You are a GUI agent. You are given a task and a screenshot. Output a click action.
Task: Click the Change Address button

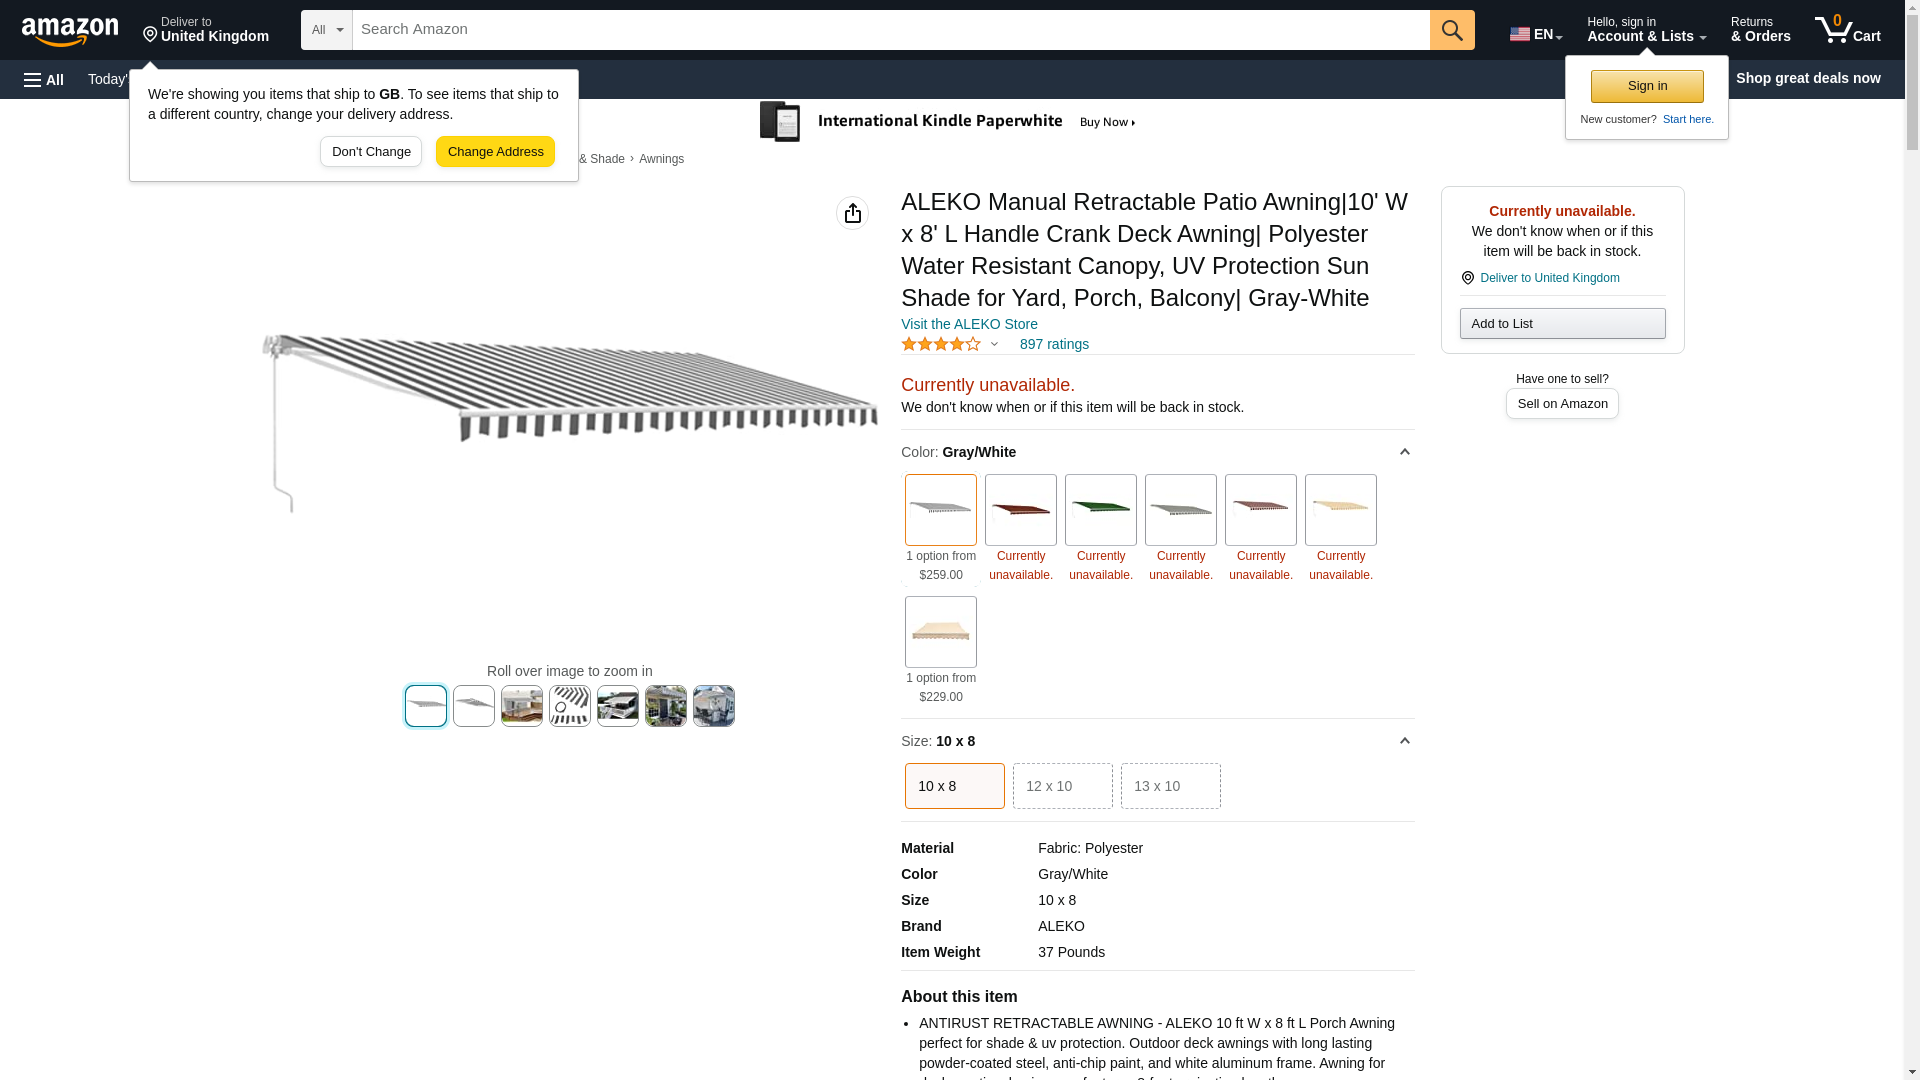[x=495, y=152]
